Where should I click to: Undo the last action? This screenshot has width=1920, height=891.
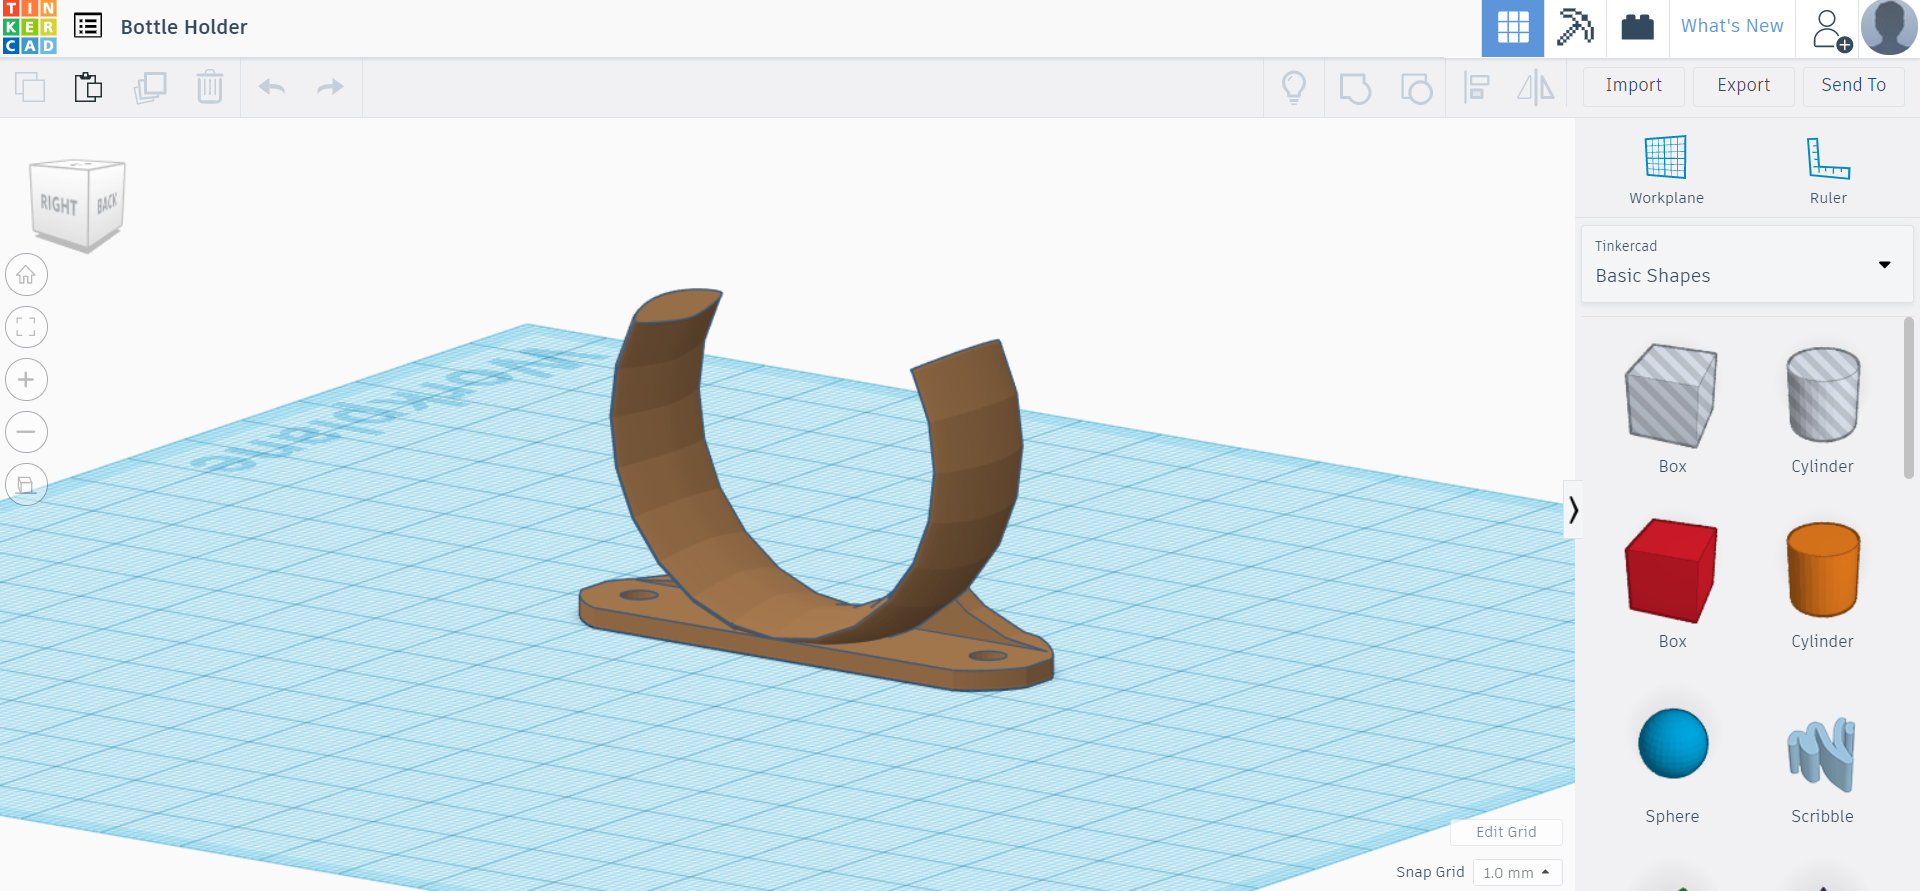pyautogui.click(x=272, y=88)
